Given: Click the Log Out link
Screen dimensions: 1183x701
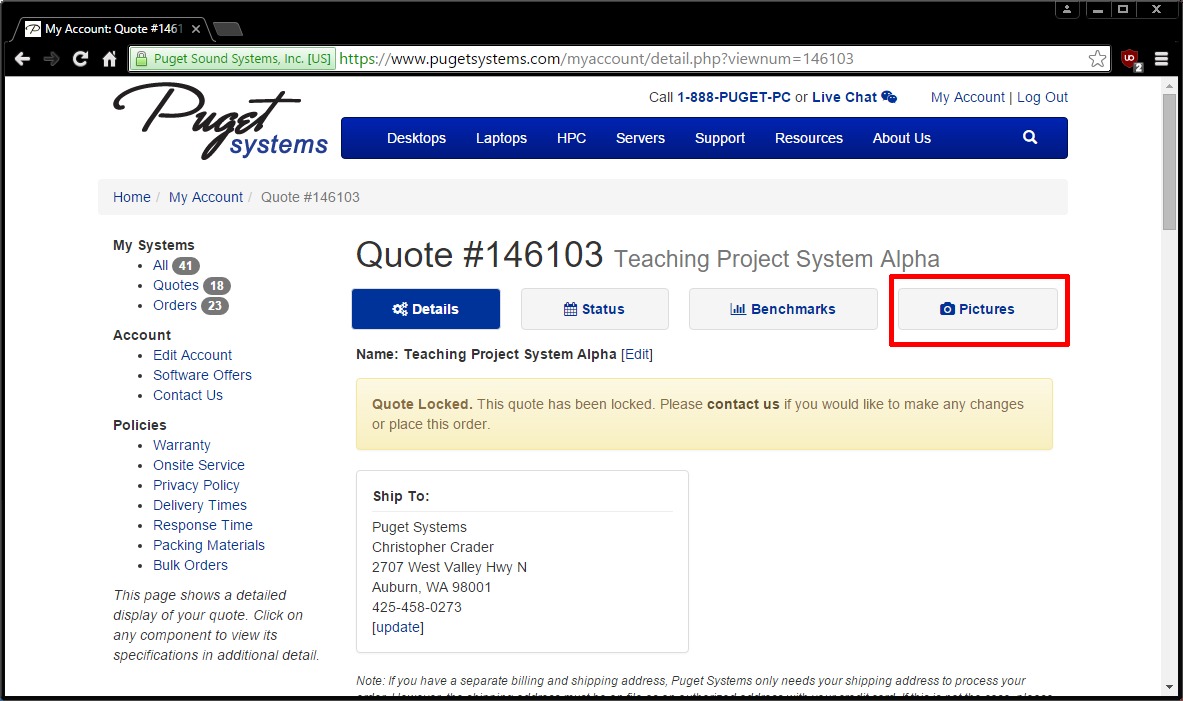Looking at the screenshot, I should 1042,97.
